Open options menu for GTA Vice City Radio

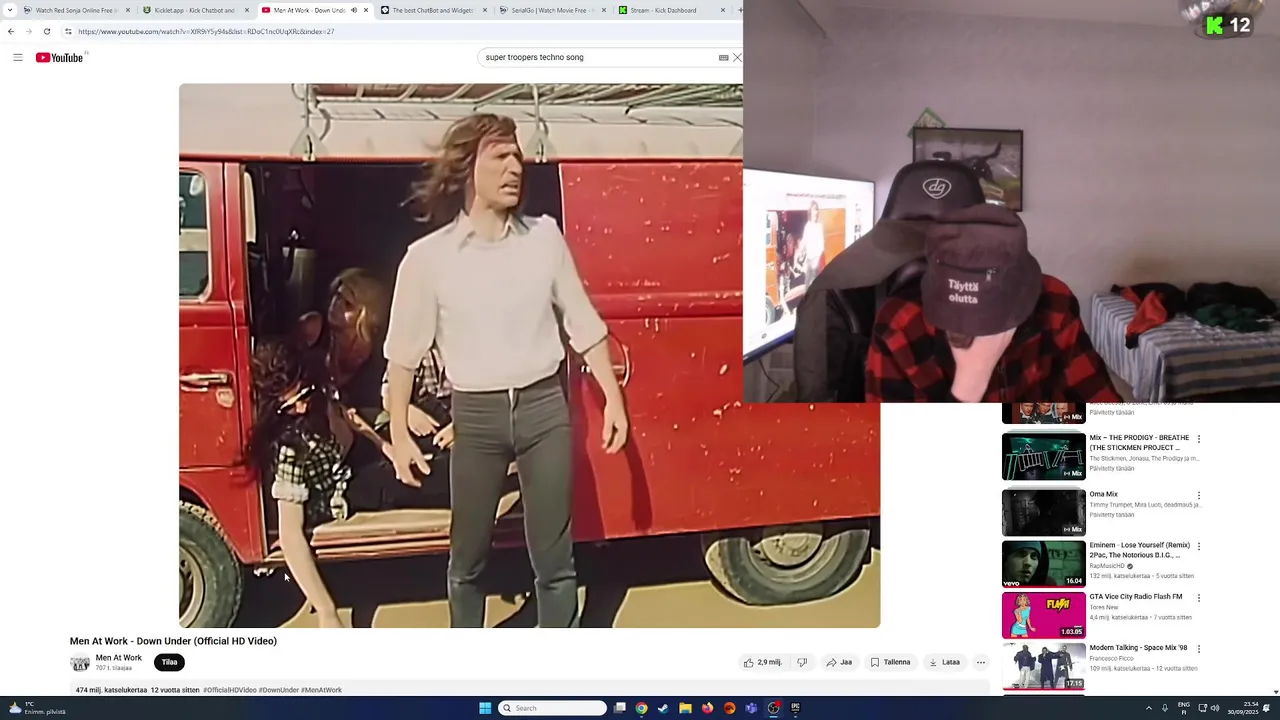tap(1199, 598)
